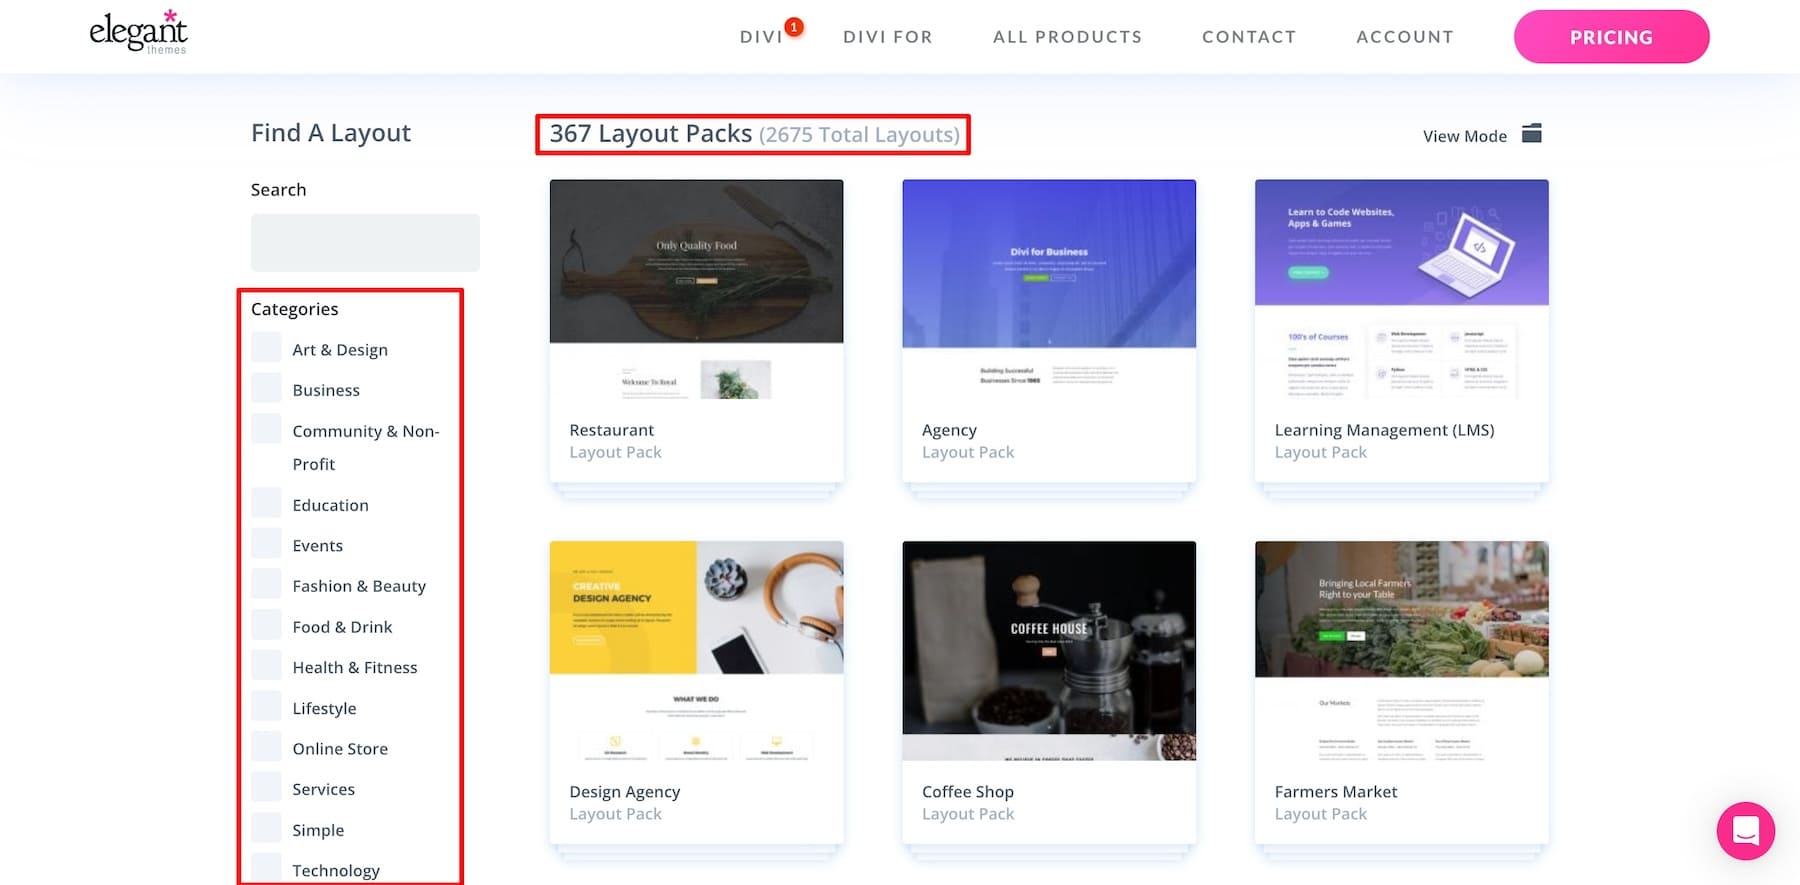
Task: Click the pink PRICING button
Action: click(1611, 37)
